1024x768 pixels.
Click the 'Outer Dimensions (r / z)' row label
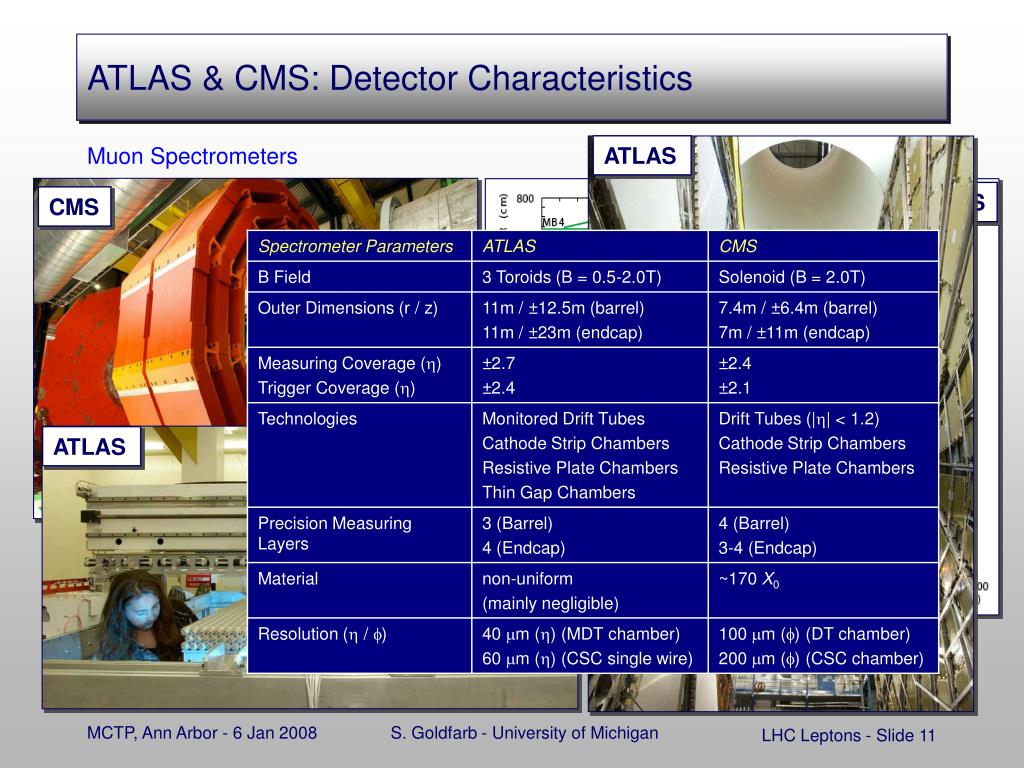pos(347,308)
